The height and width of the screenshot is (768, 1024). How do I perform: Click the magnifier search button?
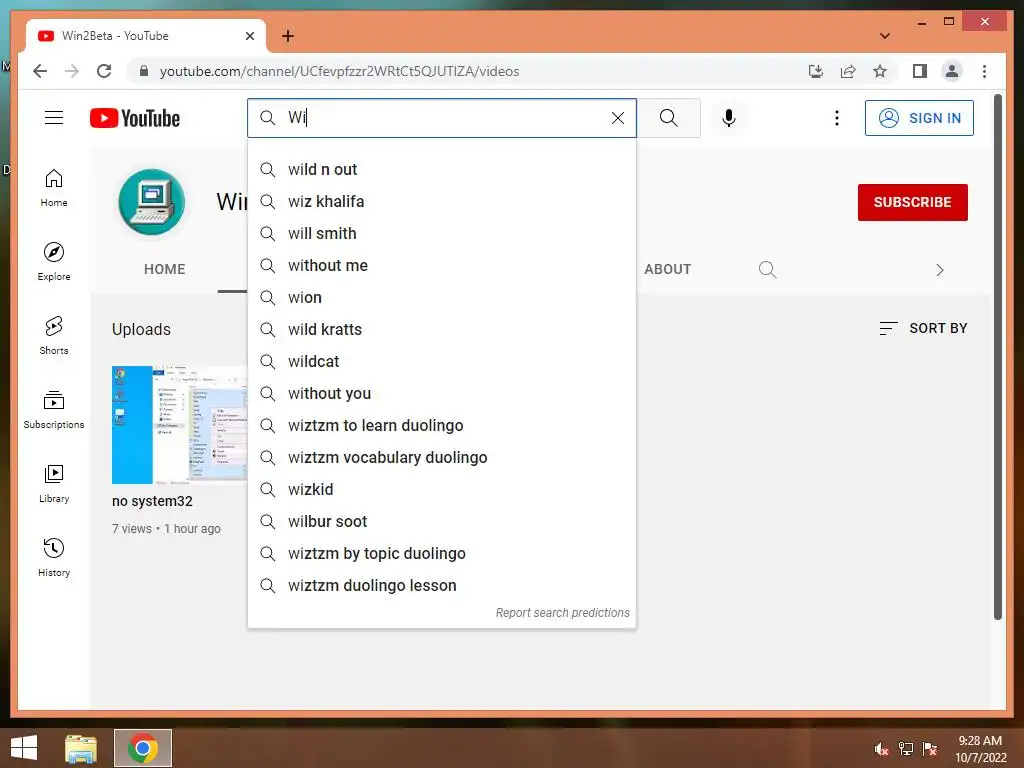point(669,118)
